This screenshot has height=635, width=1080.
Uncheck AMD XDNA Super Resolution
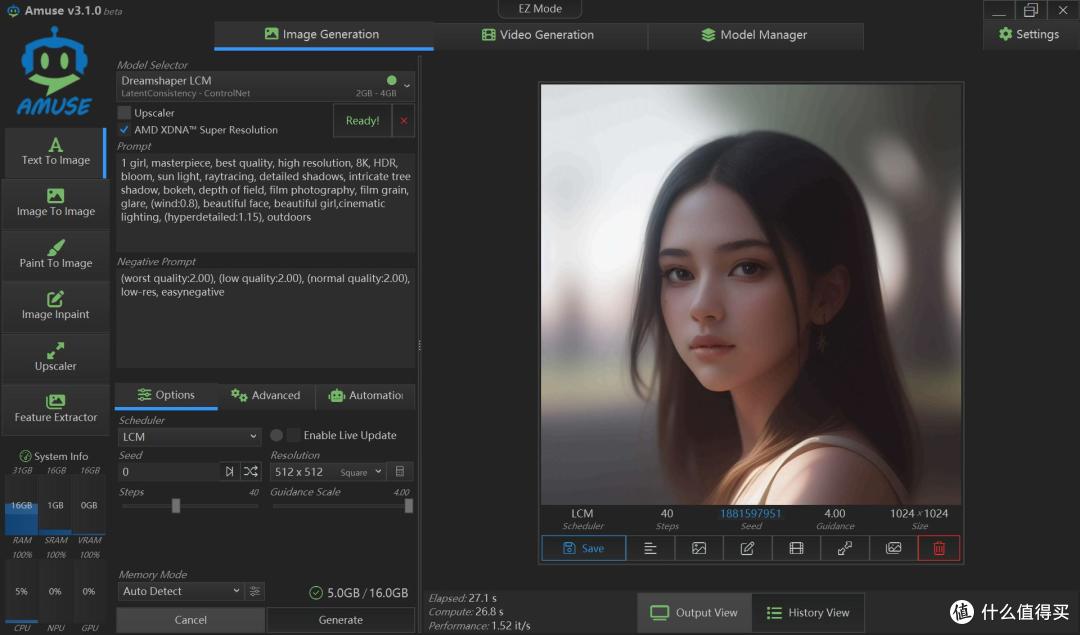tap(124, 129)
